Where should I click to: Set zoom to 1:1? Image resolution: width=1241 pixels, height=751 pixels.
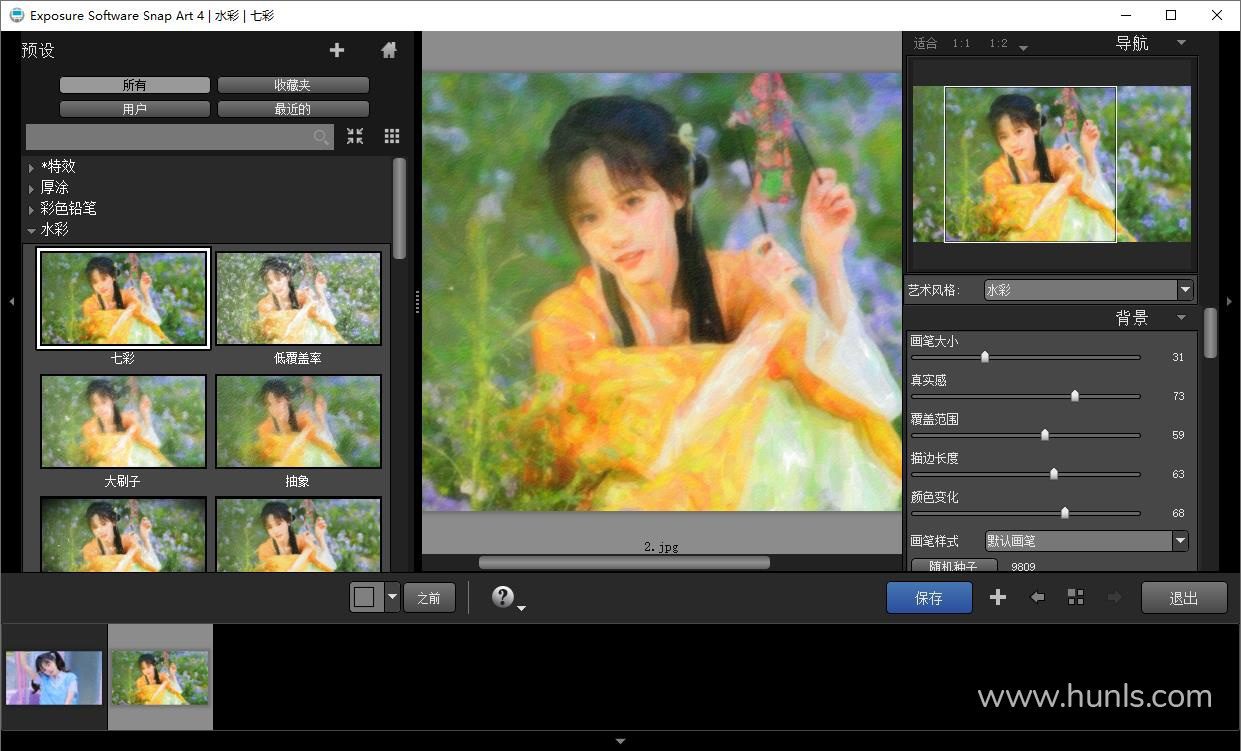point(961,43)
